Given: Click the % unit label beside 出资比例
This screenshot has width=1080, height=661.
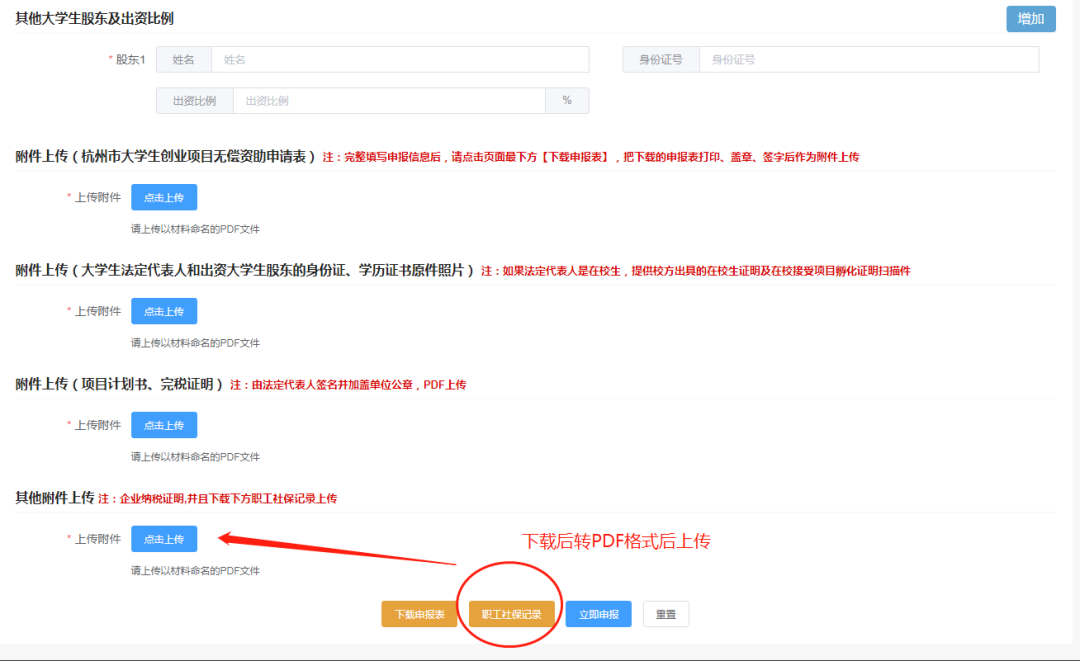Looking at the screenshot, I should [568, 100].
